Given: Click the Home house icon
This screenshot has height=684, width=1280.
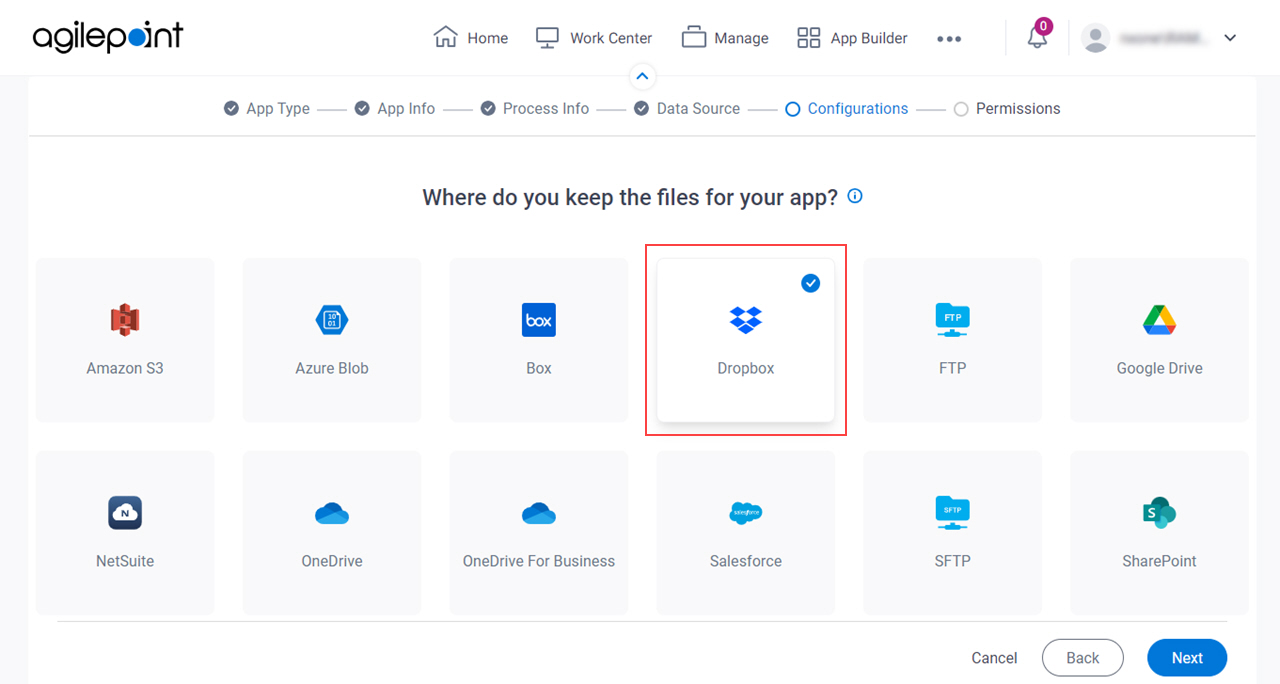Looking at the screenshot, I should [x=445, y=37].
